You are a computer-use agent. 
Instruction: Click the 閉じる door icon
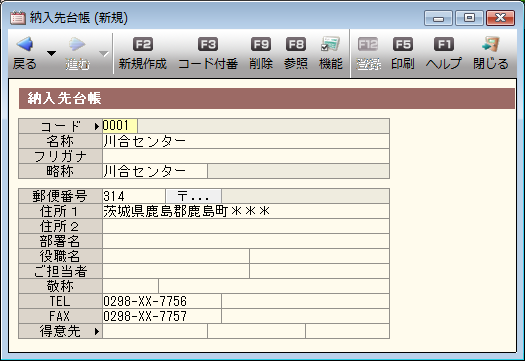tap(491, 44)
